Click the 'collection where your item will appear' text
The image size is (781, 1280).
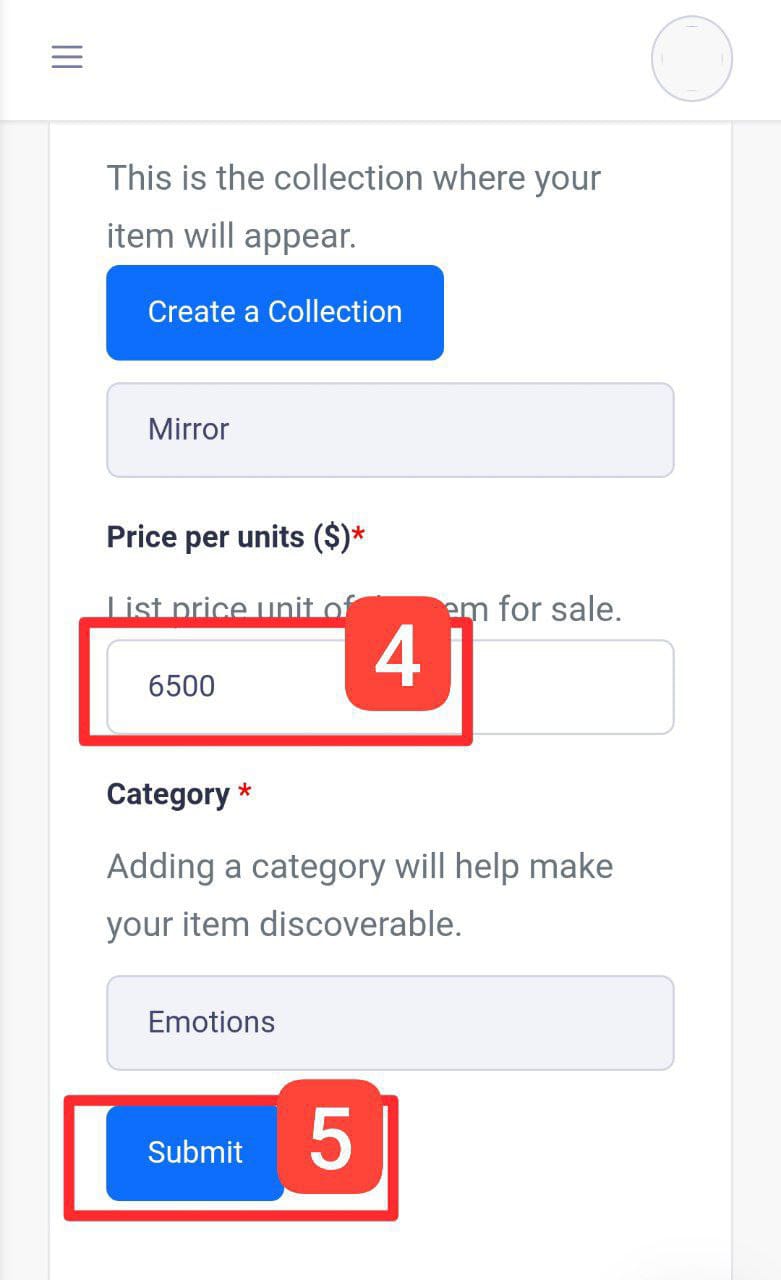[354, 178]
